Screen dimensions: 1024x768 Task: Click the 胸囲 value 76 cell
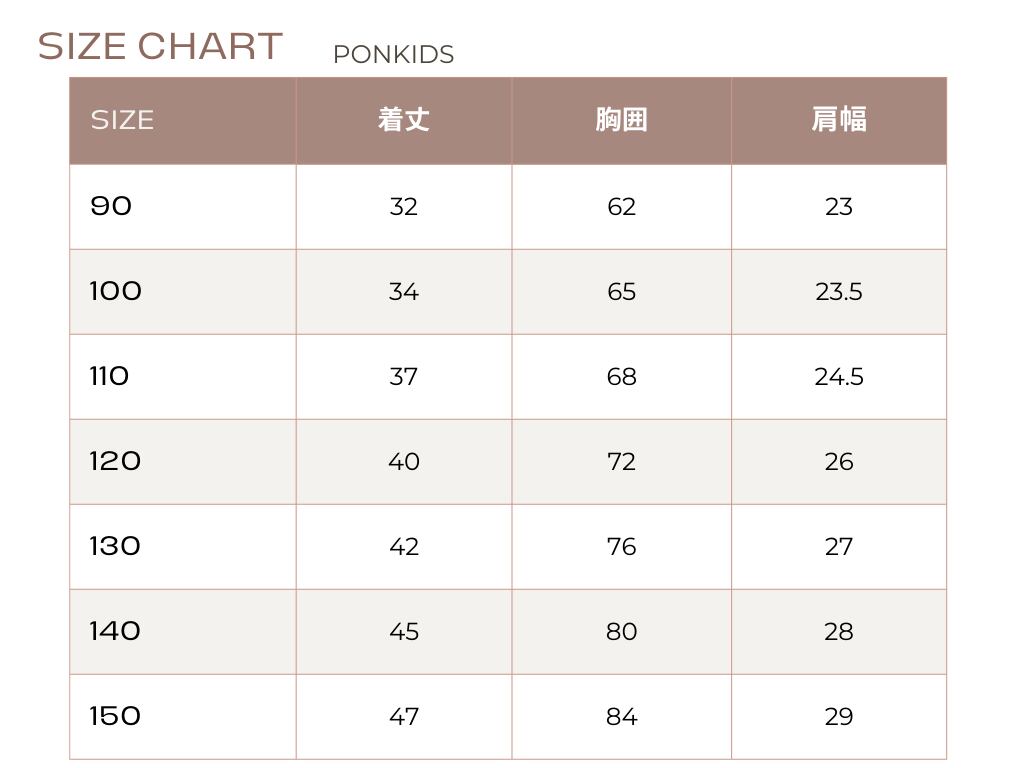coord(621,547)
